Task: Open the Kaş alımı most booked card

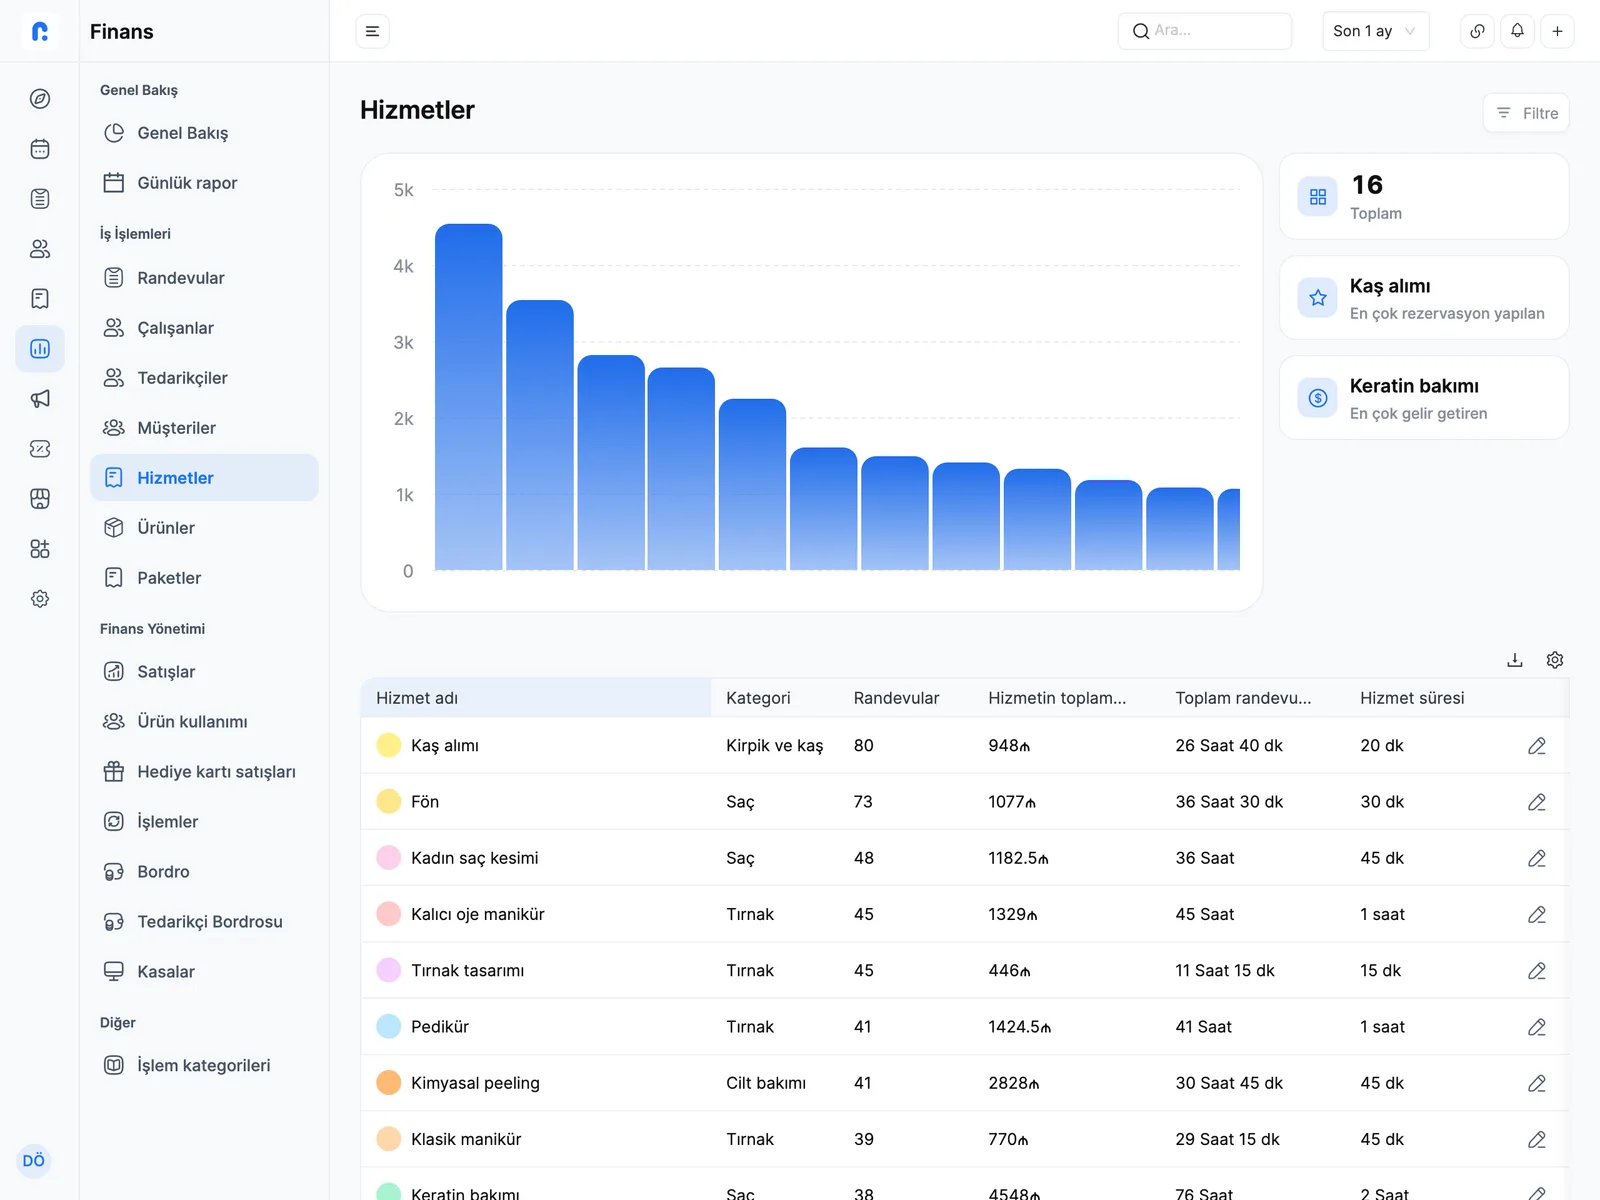Action: point(1424,298)
